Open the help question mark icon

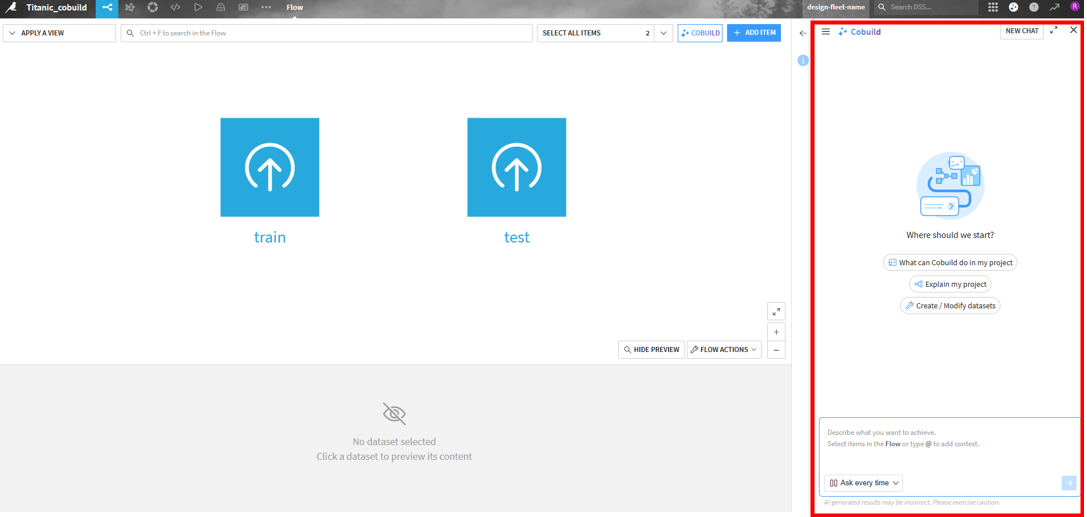[x=1034, y=8]
